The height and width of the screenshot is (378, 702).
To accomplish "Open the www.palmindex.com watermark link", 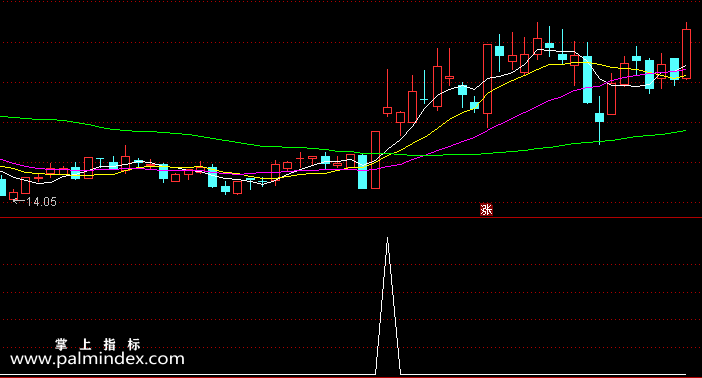I will pos(97,359).
